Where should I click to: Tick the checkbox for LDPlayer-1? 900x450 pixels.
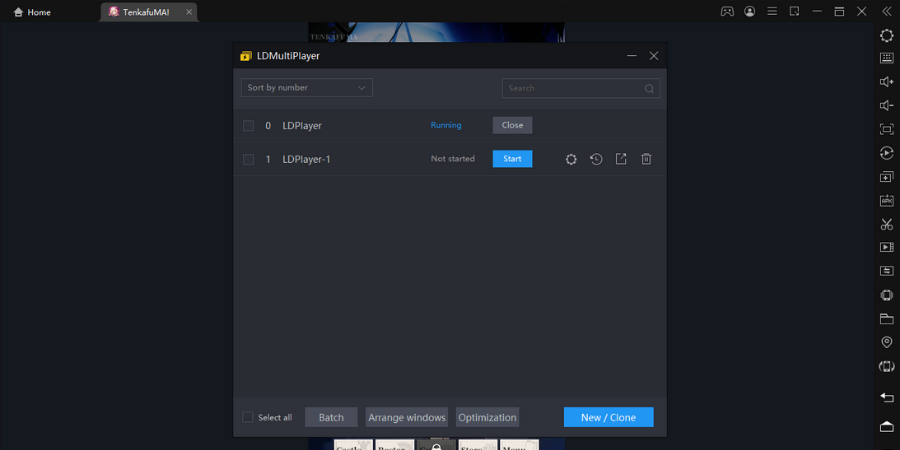pyautogui.click(x=249, y=160)
